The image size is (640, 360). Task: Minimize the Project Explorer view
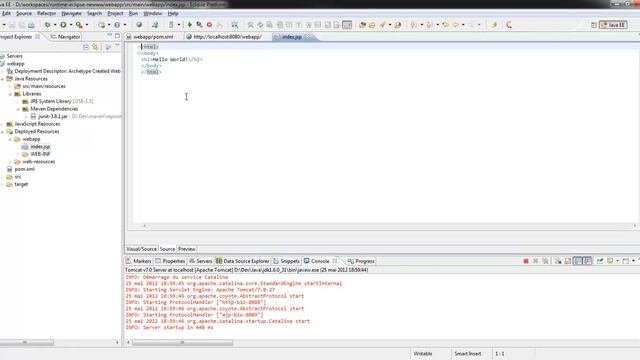pos(109,36)
